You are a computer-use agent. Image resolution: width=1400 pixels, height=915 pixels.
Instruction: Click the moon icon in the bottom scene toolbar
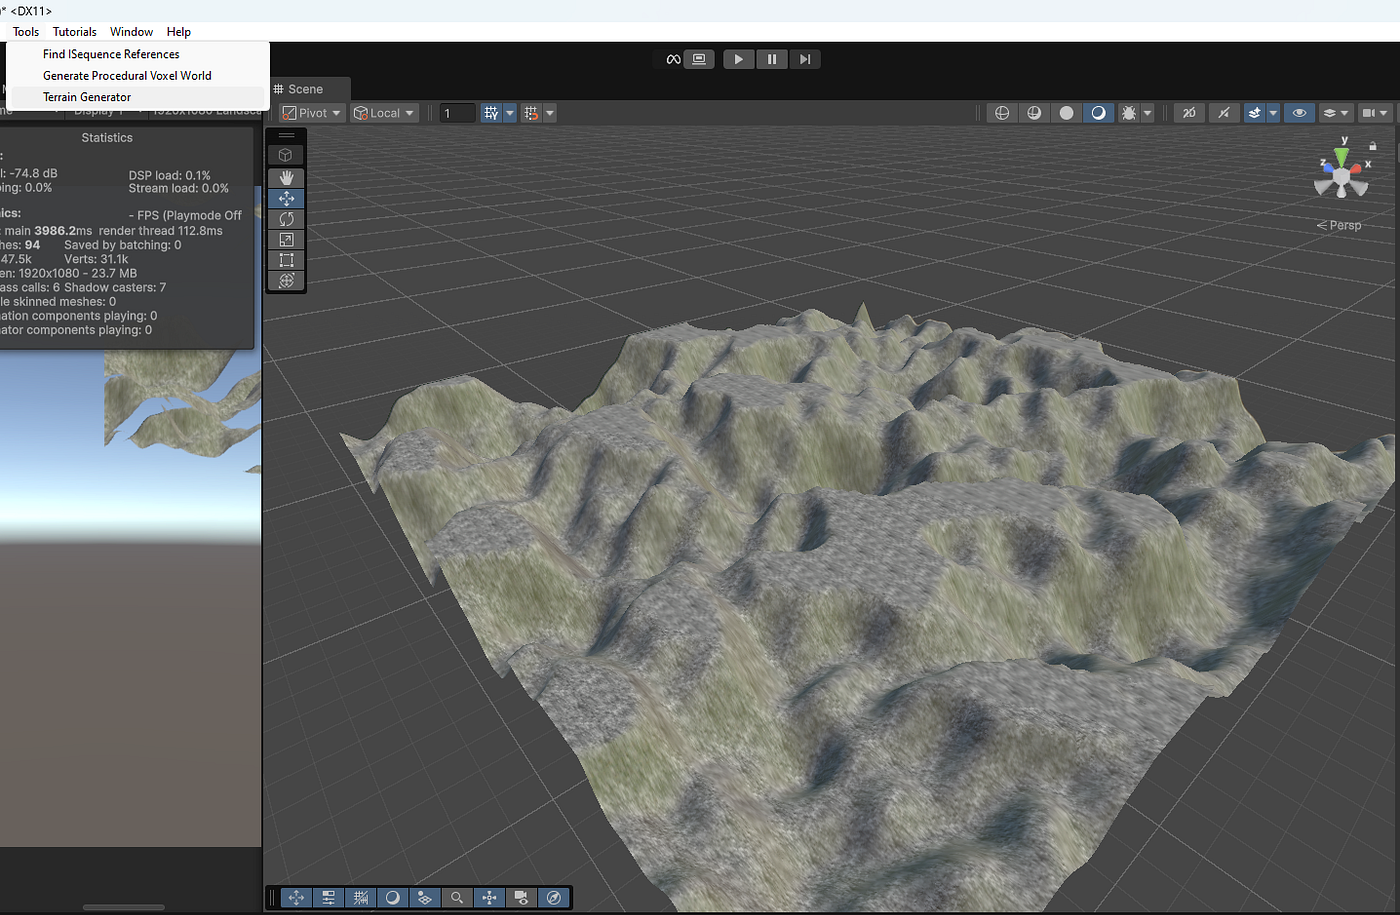pyautogui.click(x=392, y=897)
